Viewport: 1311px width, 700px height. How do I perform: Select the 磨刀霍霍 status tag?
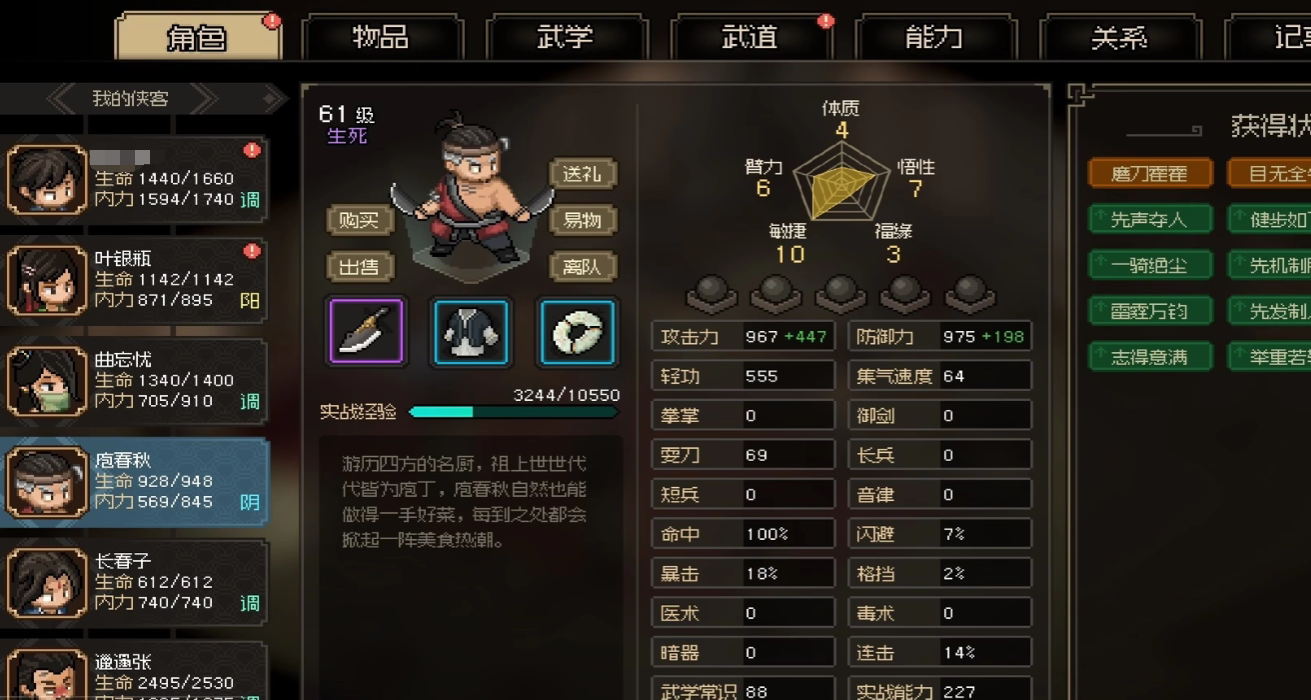[1150, 173]
